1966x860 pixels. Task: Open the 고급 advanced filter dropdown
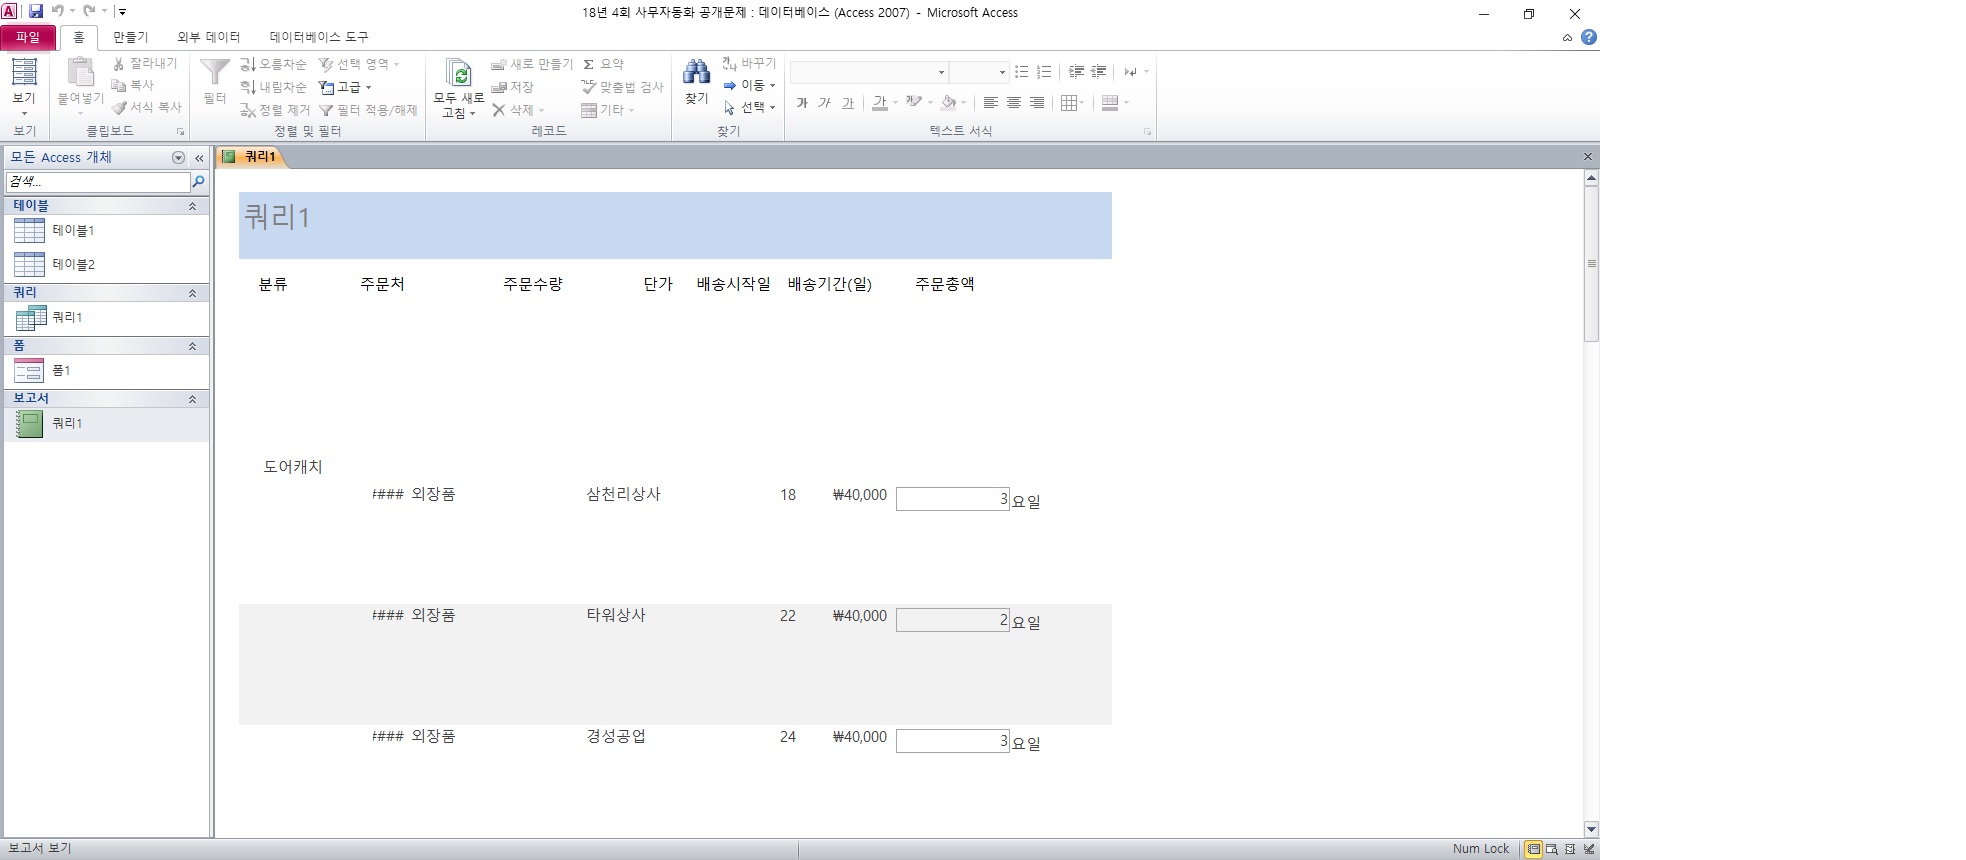click(346, 88)
